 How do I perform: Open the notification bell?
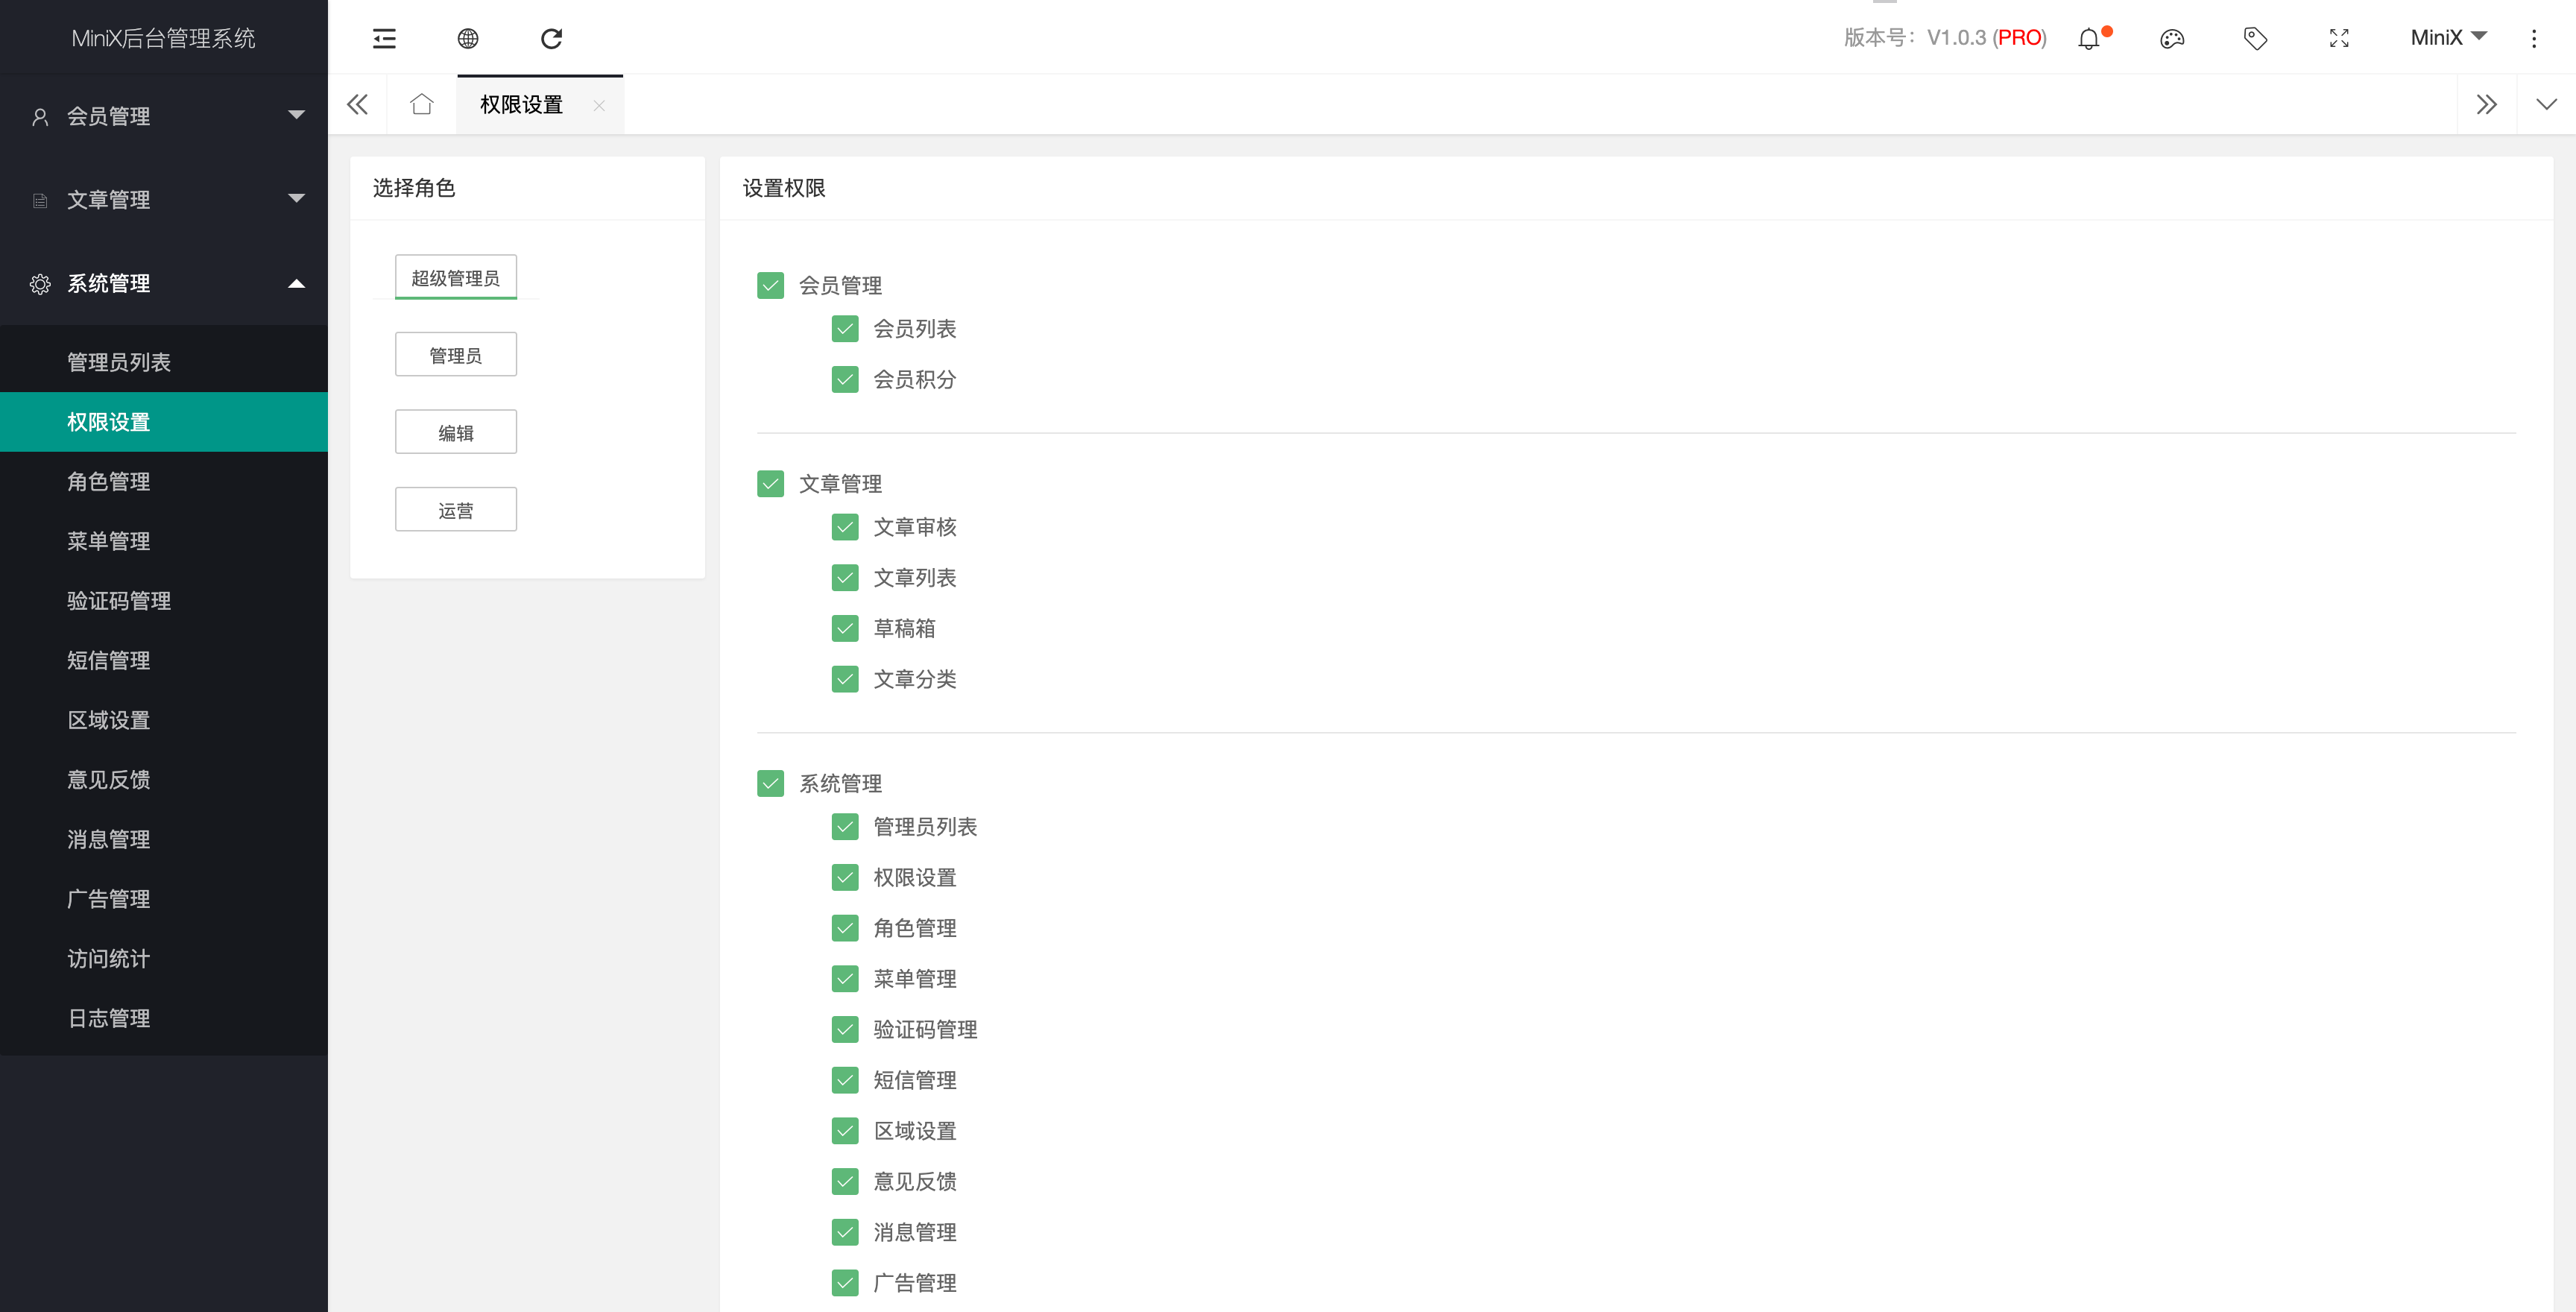(2089, 38)
